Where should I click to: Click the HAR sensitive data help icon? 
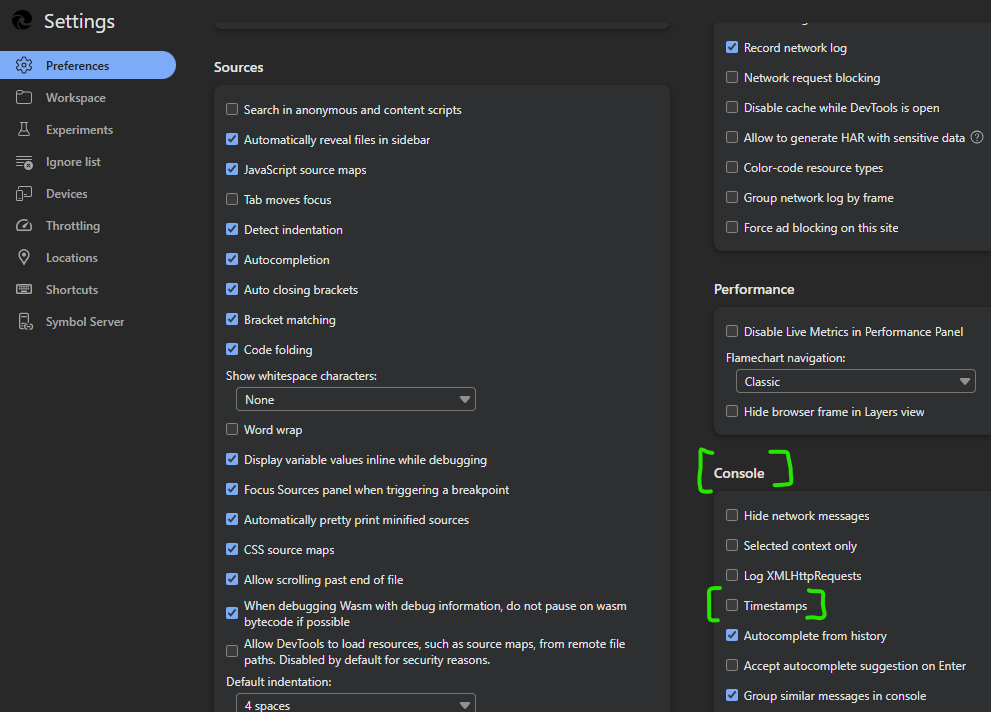click(976, 137)
